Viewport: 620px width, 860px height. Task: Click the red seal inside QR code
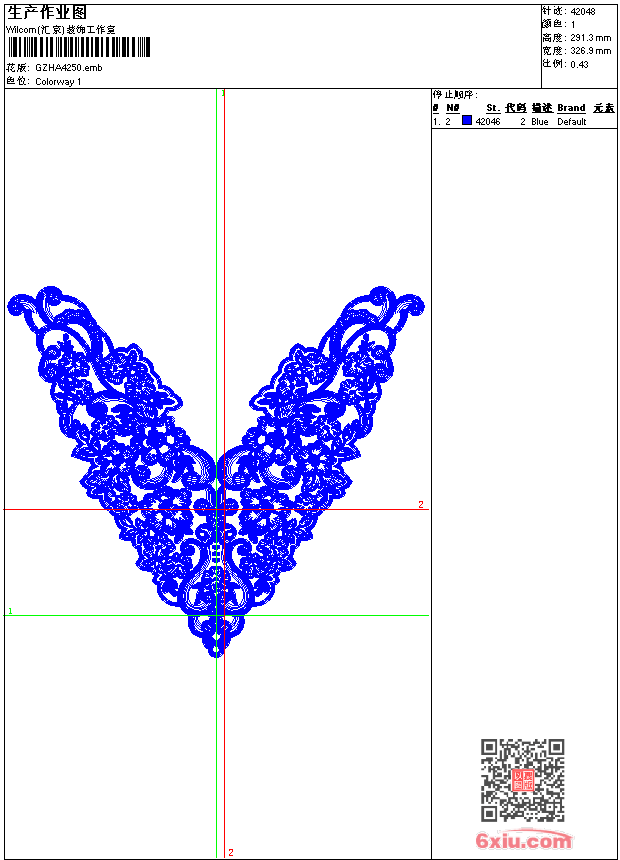(522, 780)
